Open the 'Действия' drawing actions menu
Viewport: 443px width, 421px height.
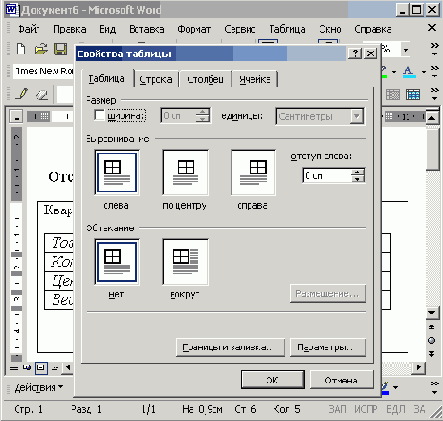[39, 388]
